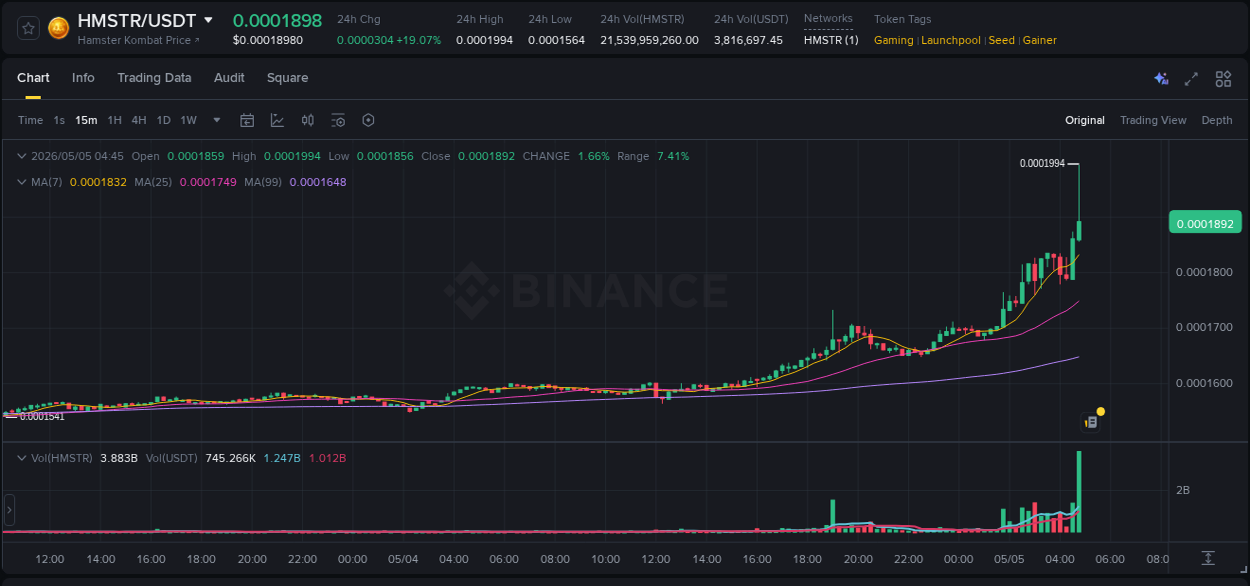Screen dimensions: 1250x586
Task: Click the MA(99) indicator label
Action: point(265,182)
